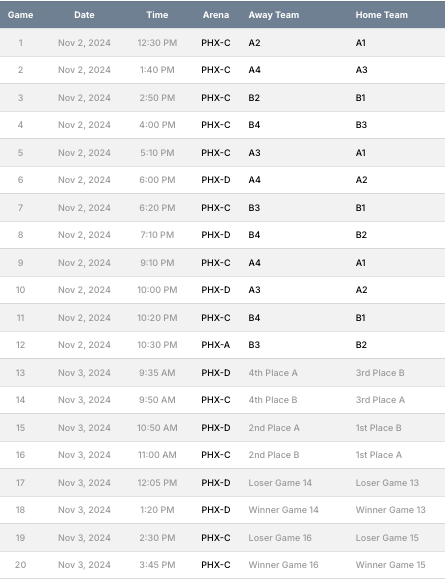This screenshot has width=445, height=580.
Task: Click PHX-A arena in game 12 row
Action: [216, 345]
